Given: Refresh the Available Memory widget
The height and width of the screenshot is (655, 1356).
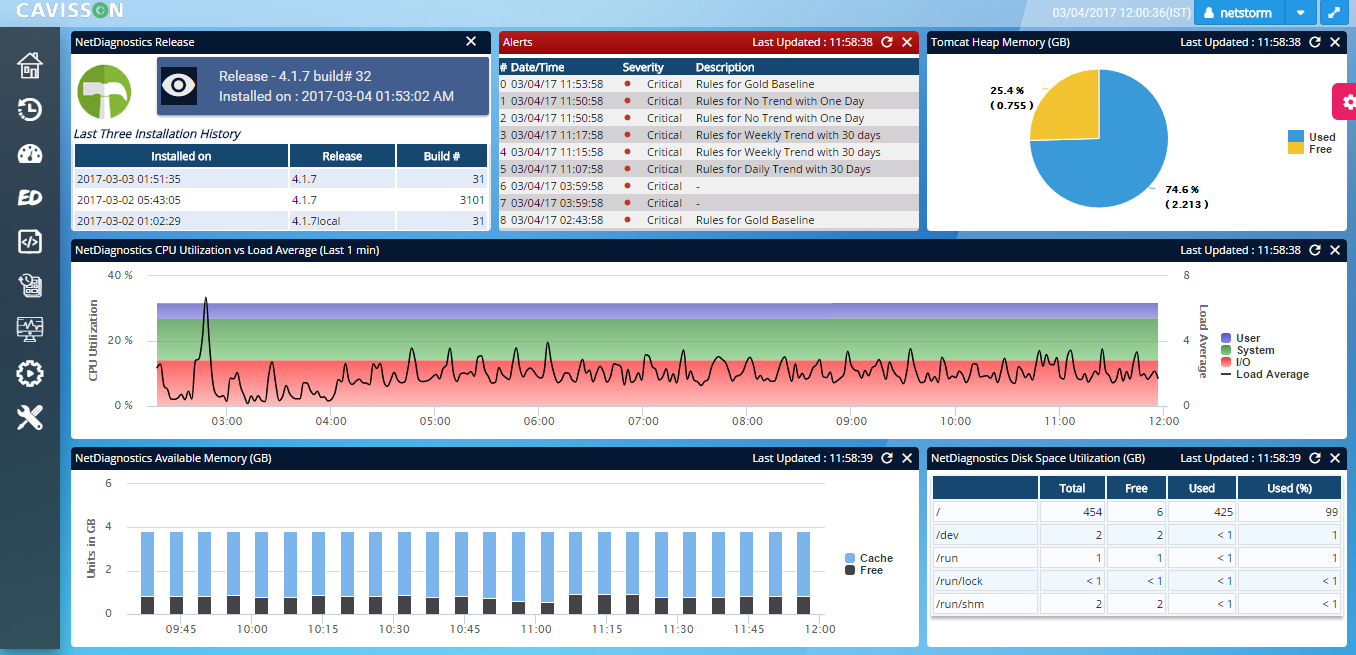Looking at the screenshot, I should click(887, 458).
